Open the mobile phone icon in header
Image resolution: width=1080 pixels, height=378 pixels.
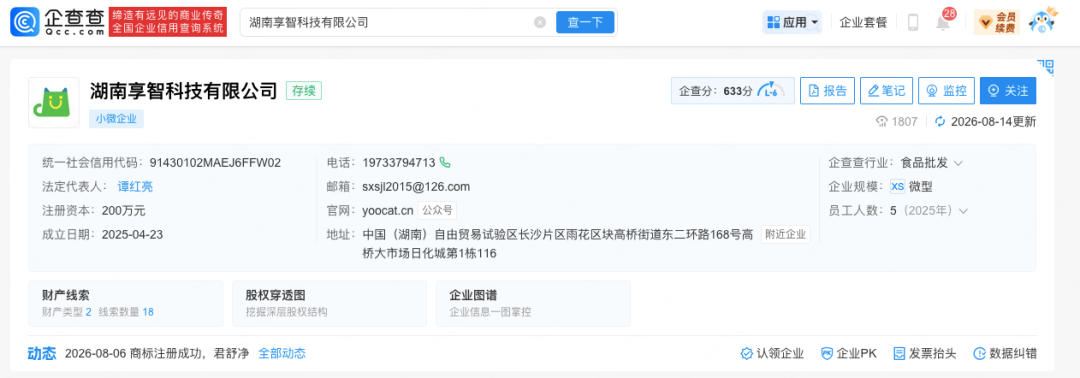pyautogui.click(x=913, y=22)
